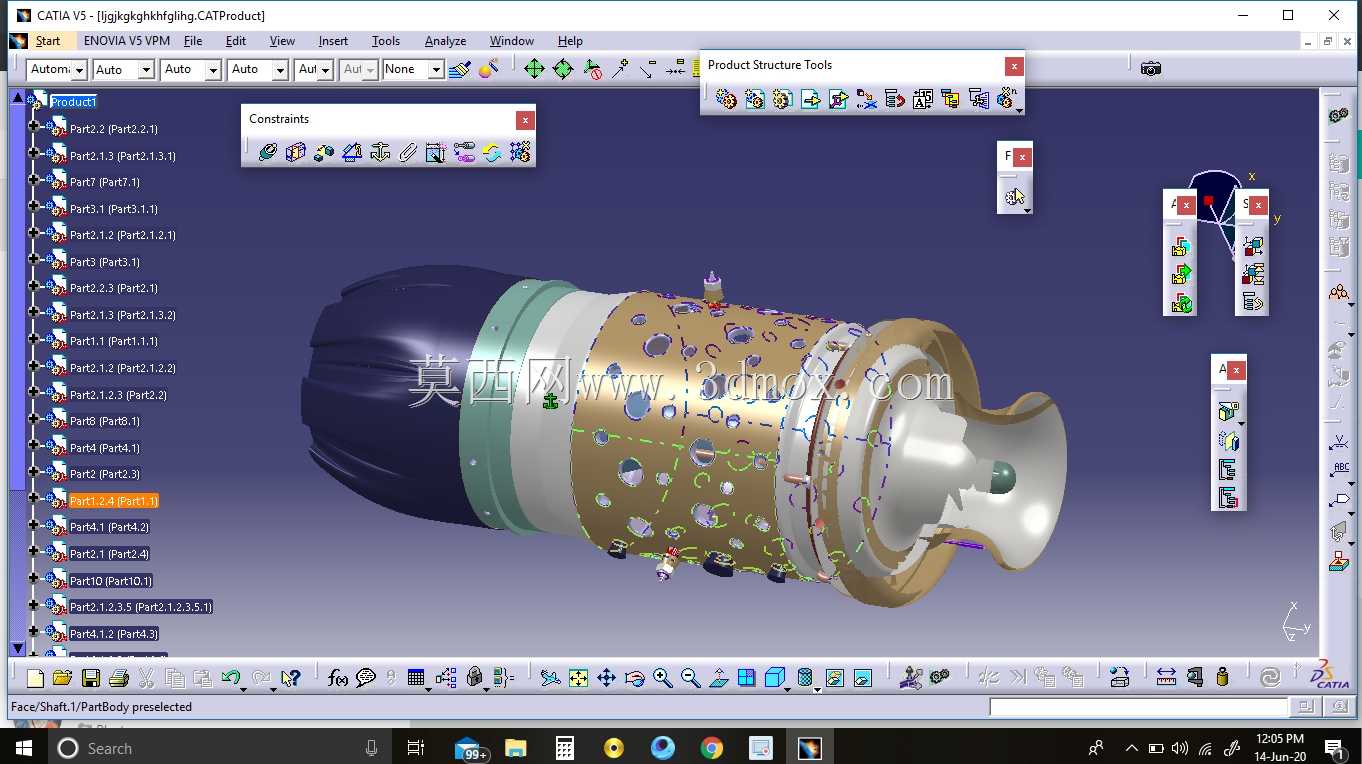Select the Coincidence Constraint tool
The image size is (1362, 764).
[x=267, y=152]
